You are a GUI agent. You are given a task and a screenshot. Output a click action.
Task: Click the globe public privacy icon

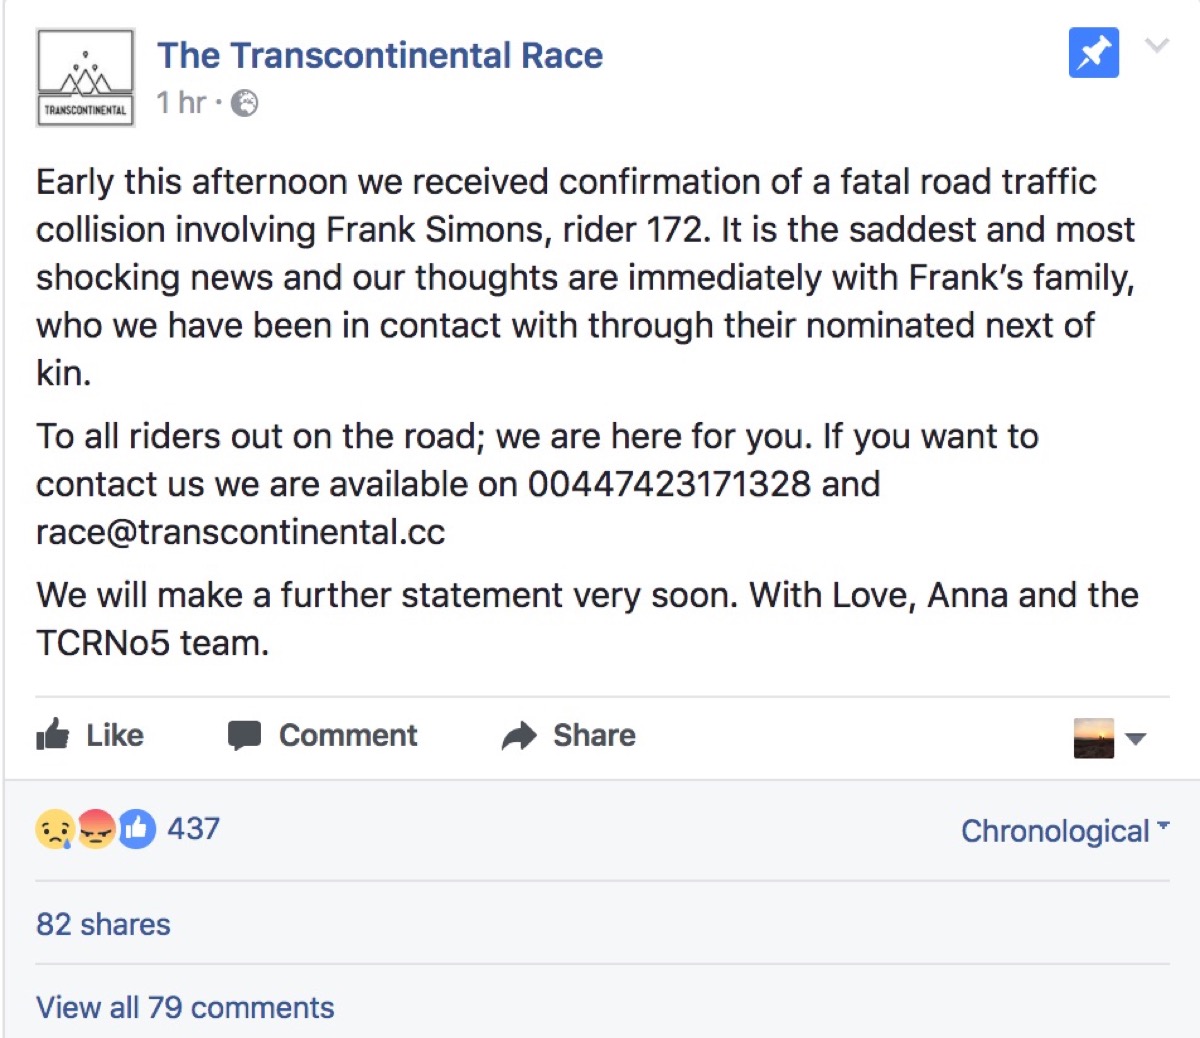pos(245,103)
